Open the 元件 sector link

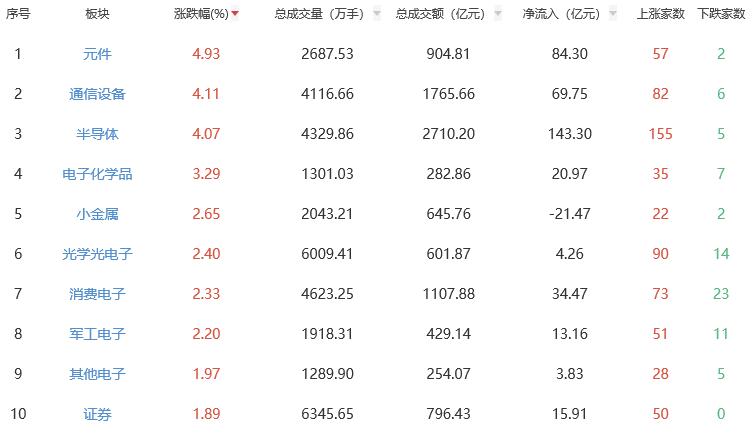coord(97,54)
